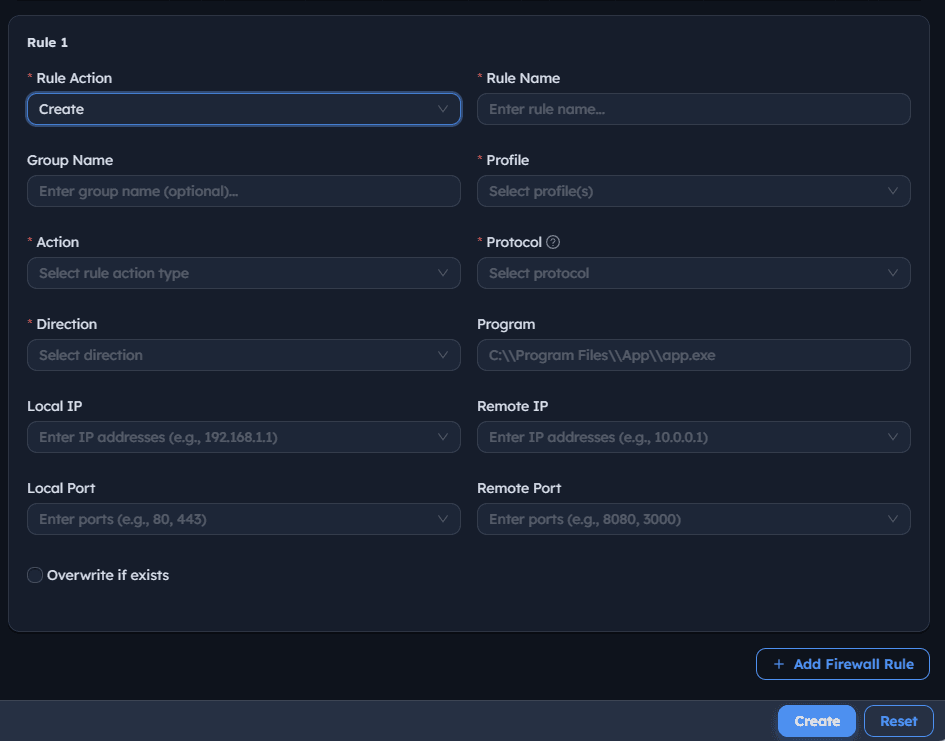
Task: Click the chevron arrow in Profile field
Action: click(893, 191)
